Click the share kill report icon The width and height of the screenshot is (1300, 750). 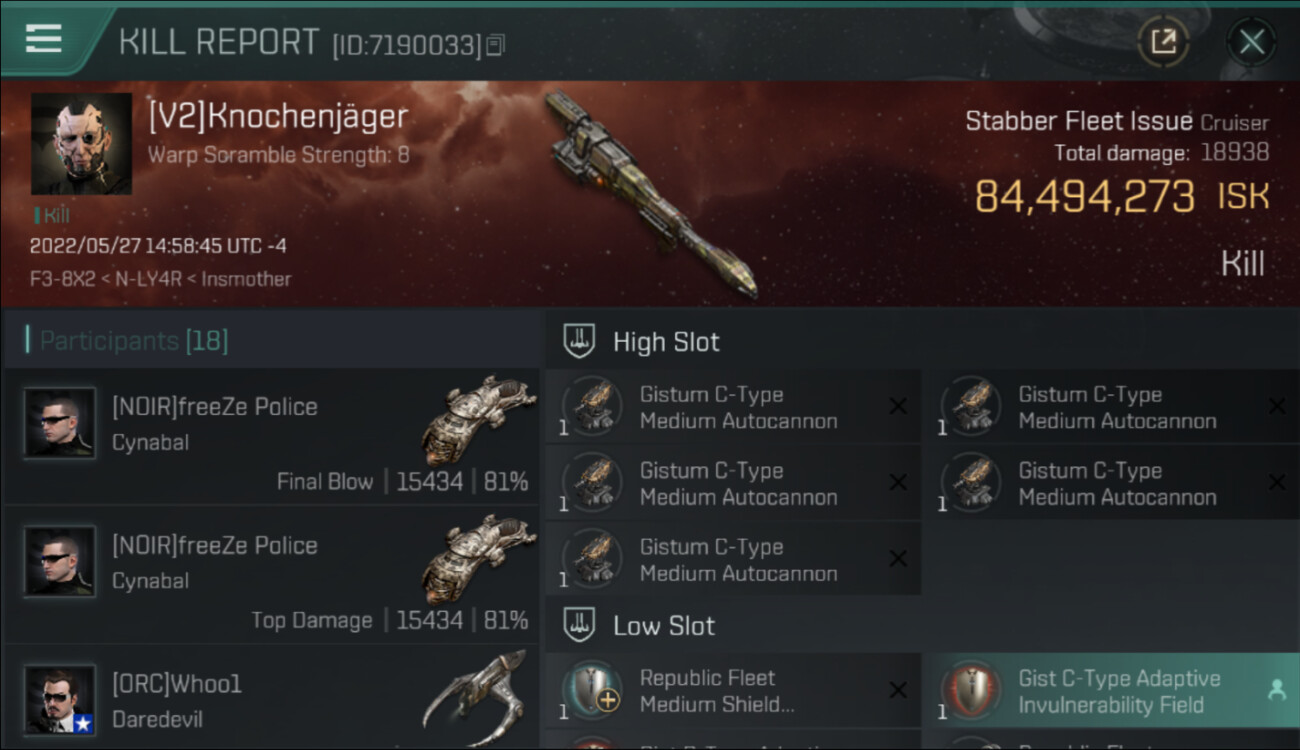pyautogui.click(x=1163, y=42)
